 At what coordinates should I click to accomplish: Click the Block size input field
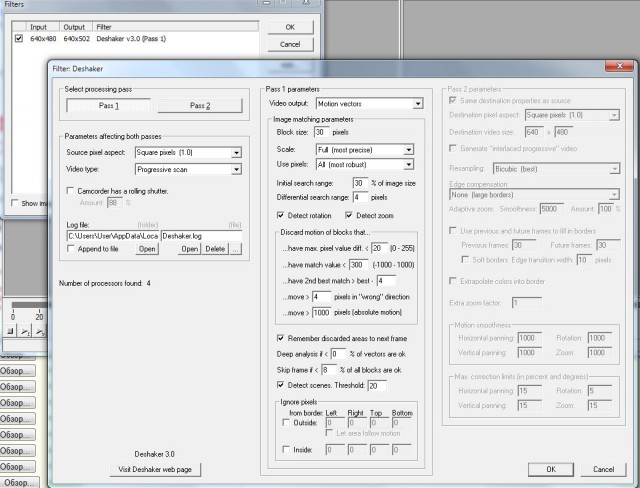pos(320,131)
